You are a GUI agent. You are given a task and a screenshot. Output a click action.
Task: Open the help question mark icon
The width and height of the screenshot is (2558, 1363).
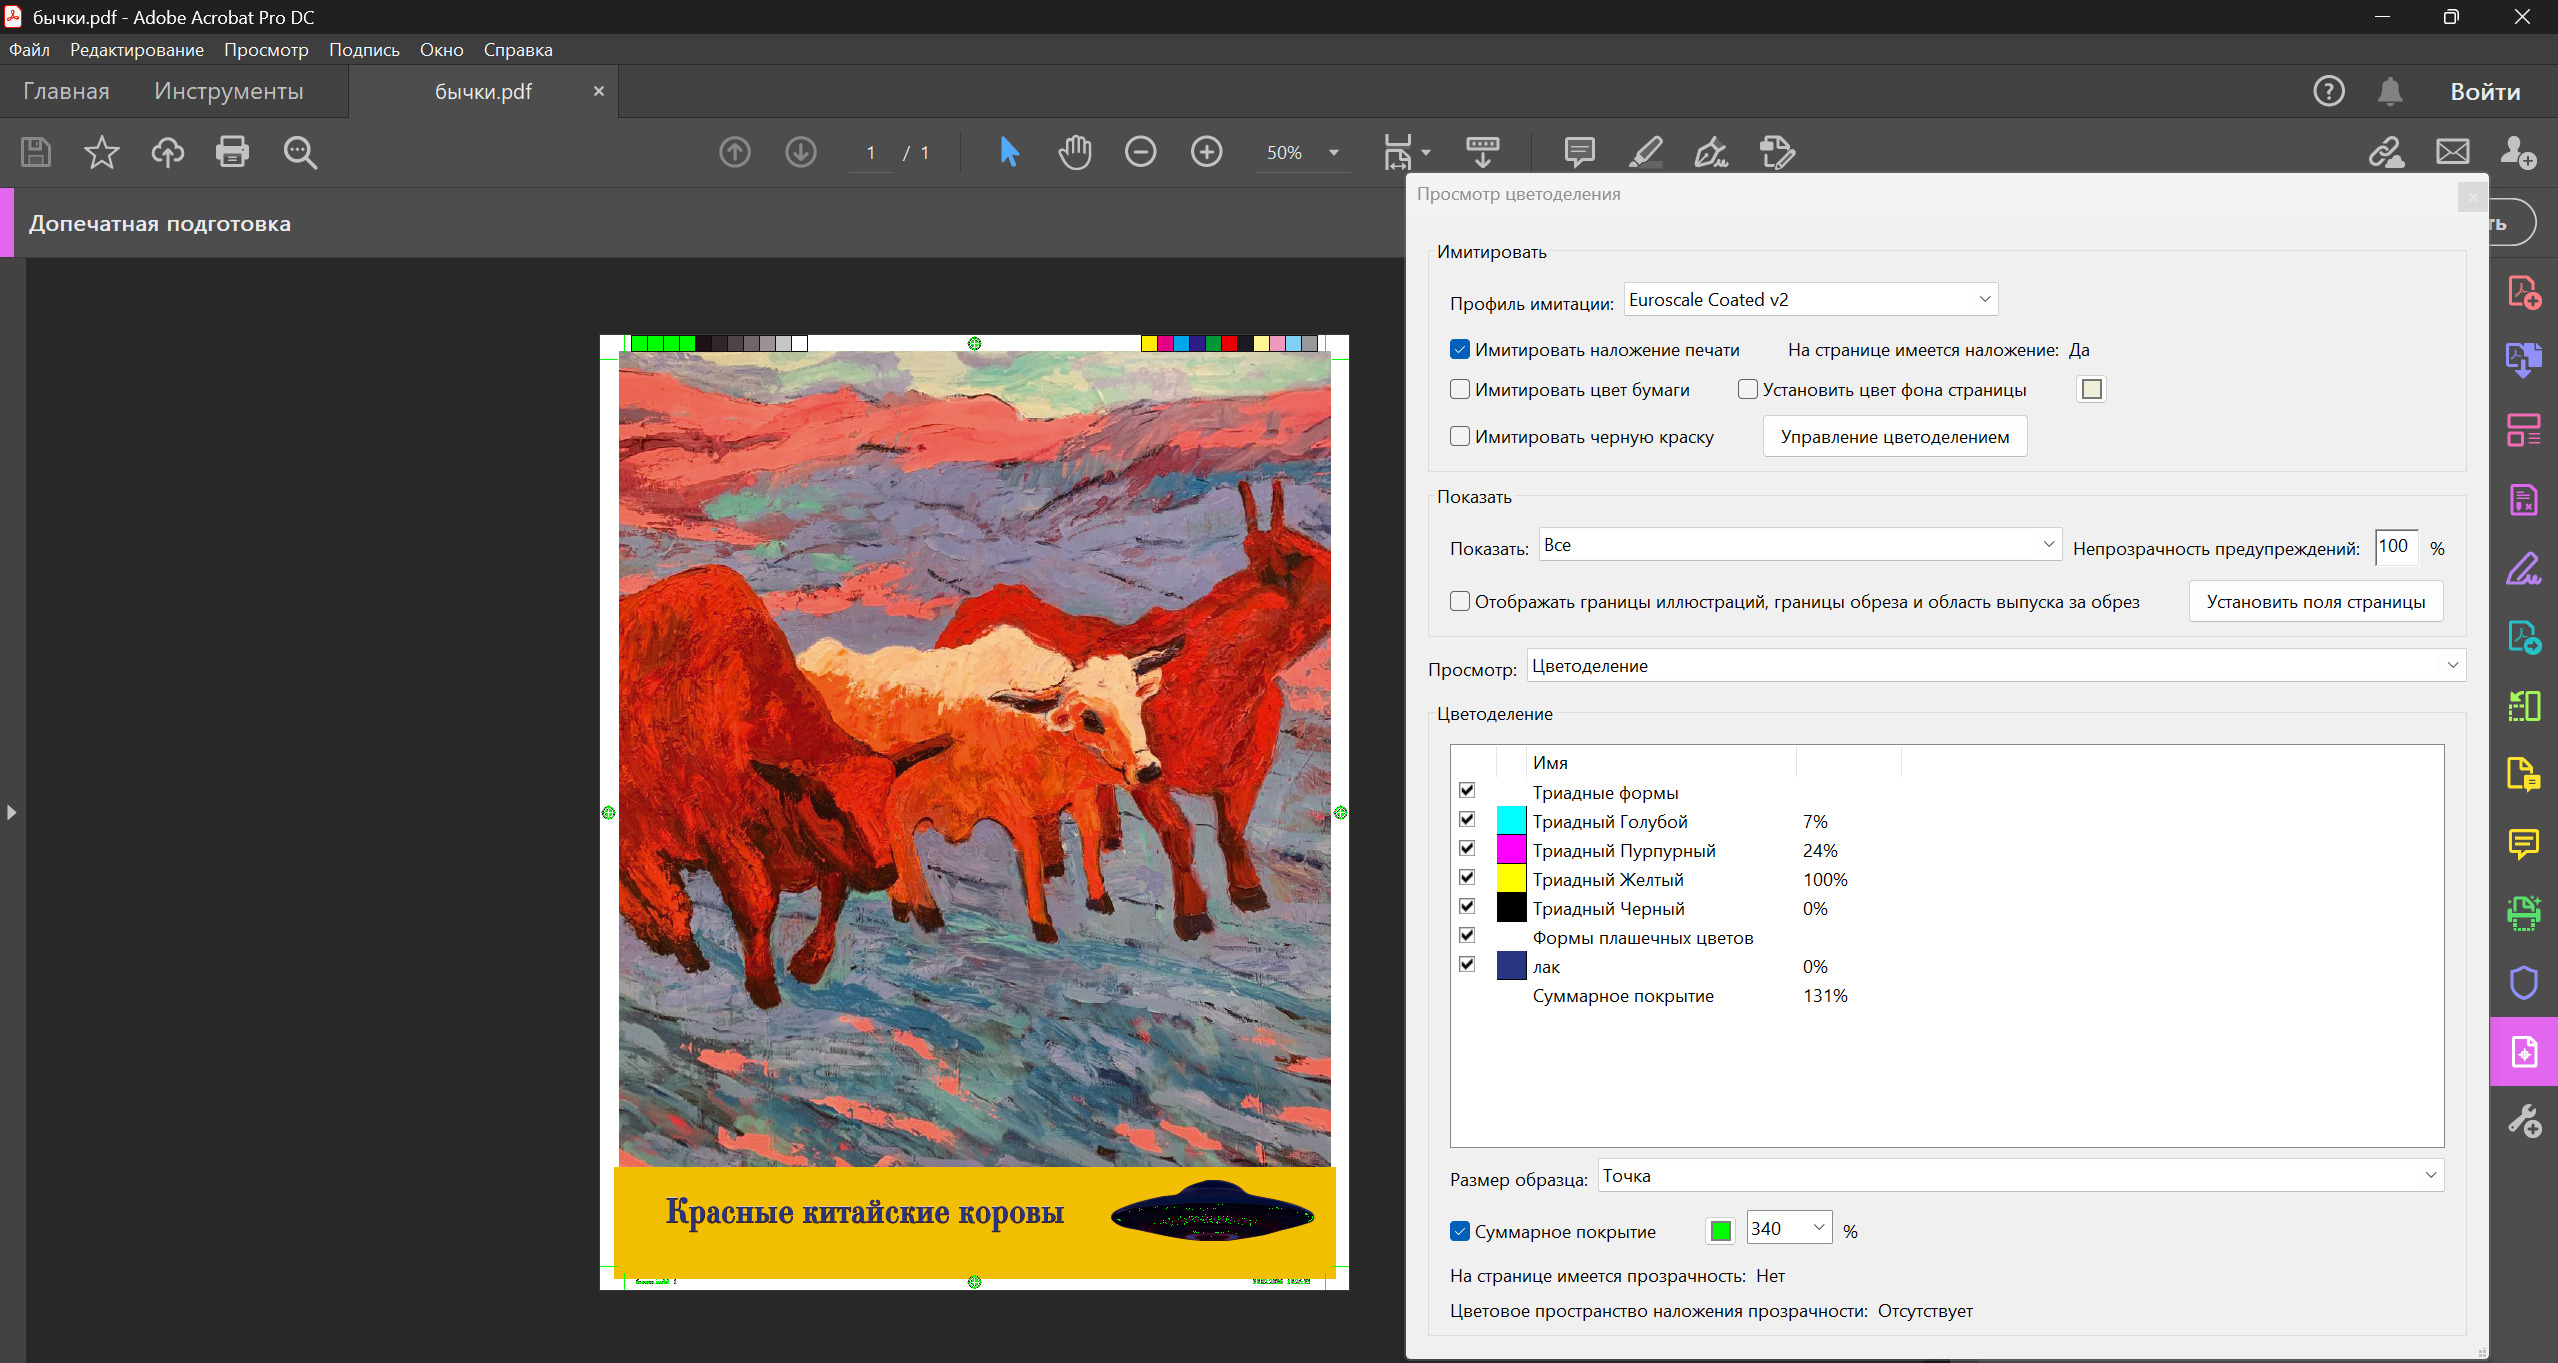coord(2329,91)
